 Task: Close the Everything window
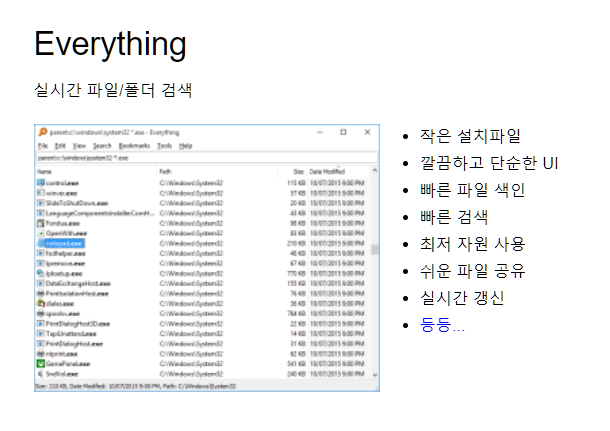[367, 132]
